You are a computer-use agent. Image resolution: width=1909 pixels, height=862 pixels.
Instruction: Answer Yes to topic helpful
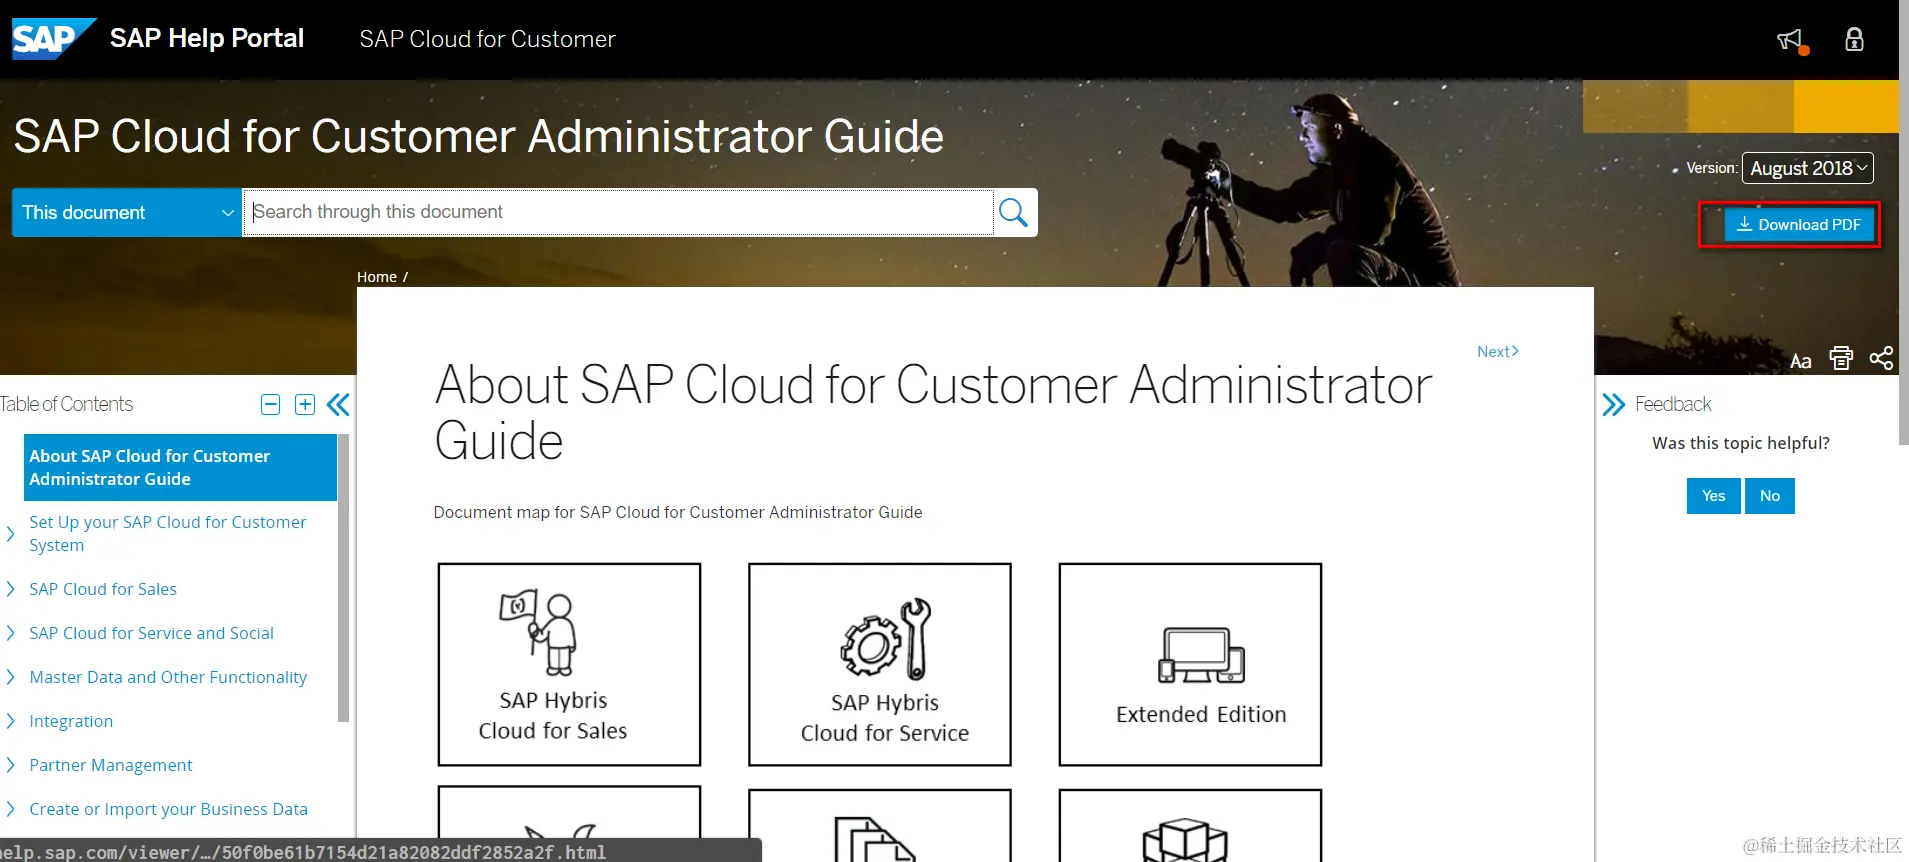[x=1713, y=496]
